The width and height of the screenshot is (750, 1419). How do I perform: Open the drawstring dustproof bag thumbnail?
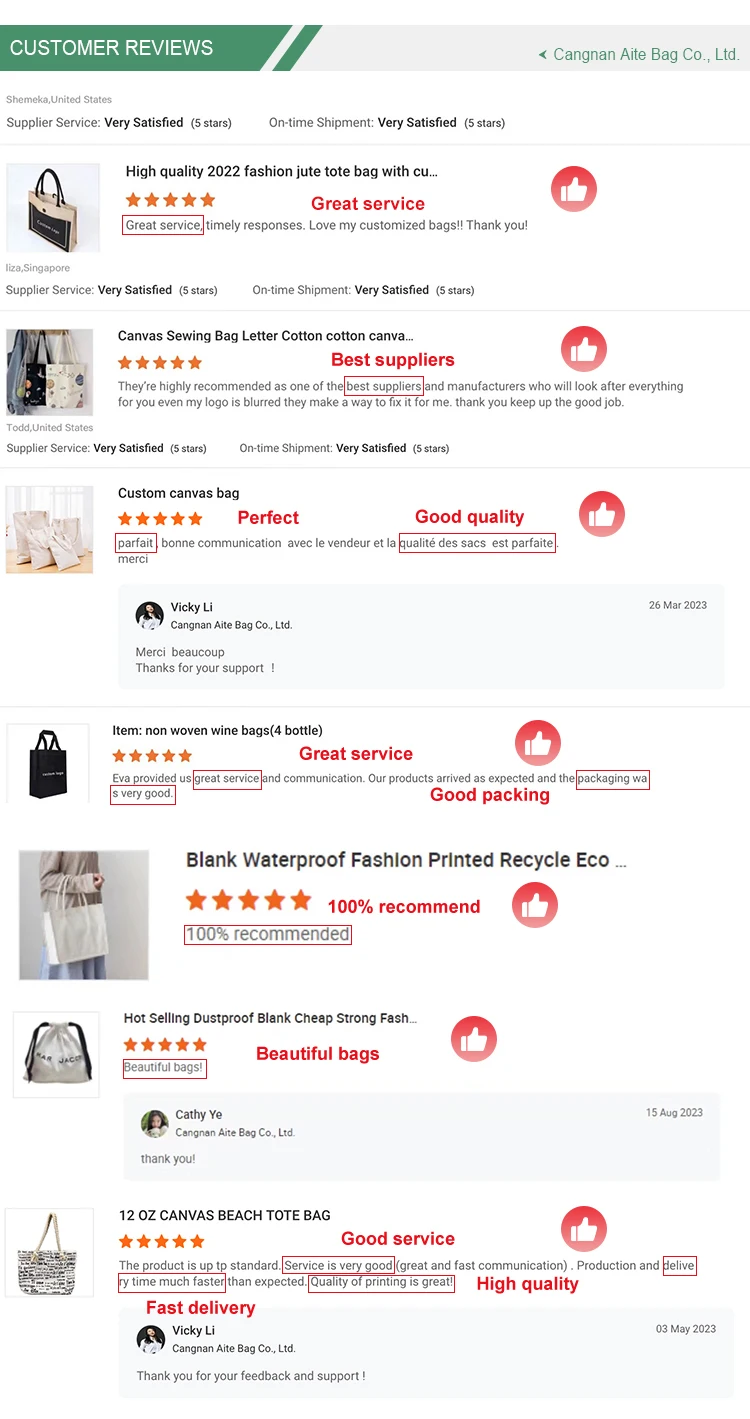[56, 1054]
